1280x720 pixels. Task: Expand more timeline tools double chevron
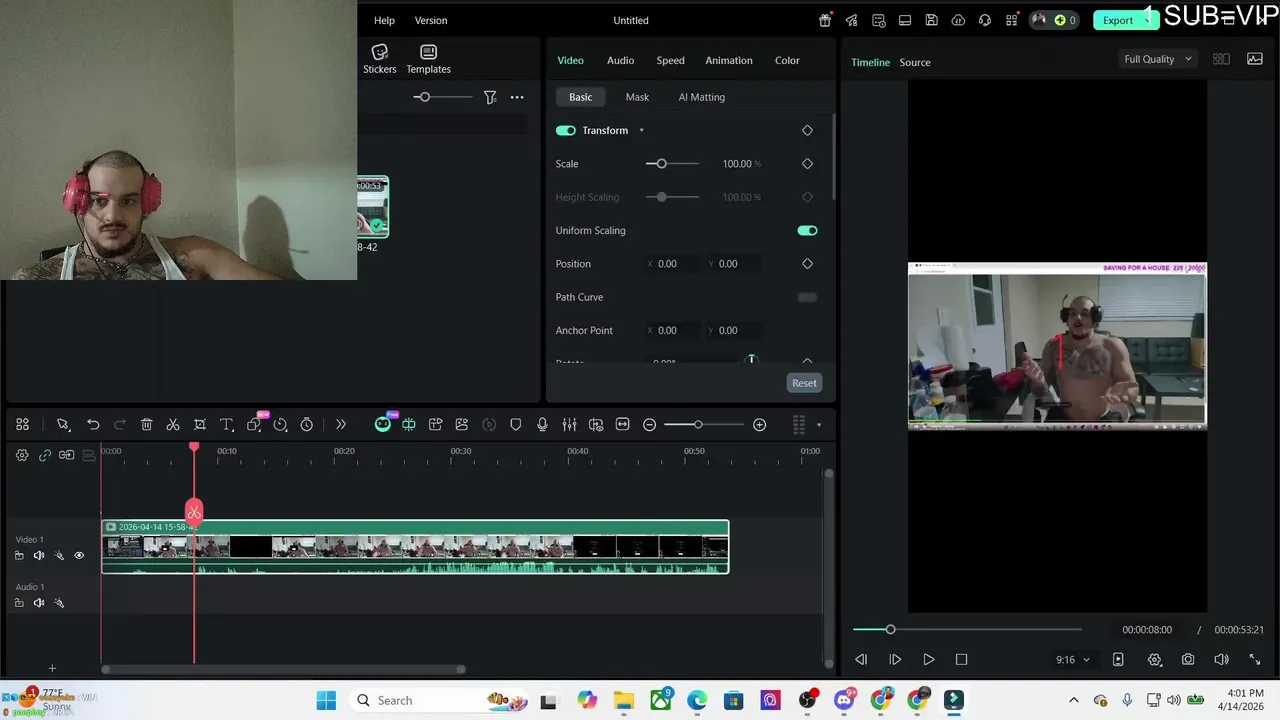[x=340, y=425]
